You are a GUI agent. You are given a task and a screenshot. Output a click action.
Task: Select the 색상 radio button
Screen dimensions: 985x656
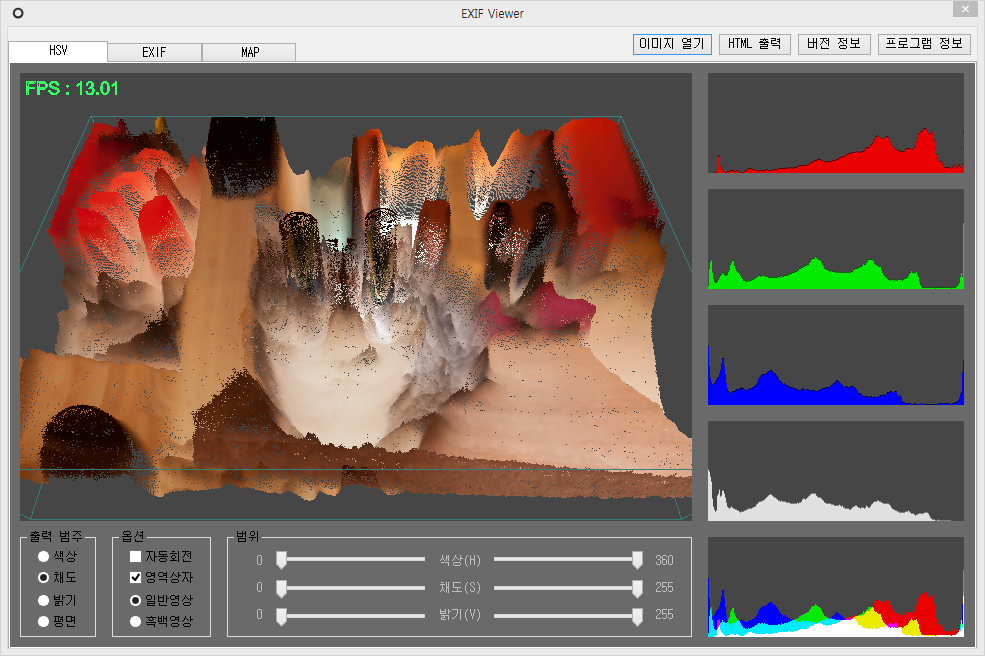point(44,556)
